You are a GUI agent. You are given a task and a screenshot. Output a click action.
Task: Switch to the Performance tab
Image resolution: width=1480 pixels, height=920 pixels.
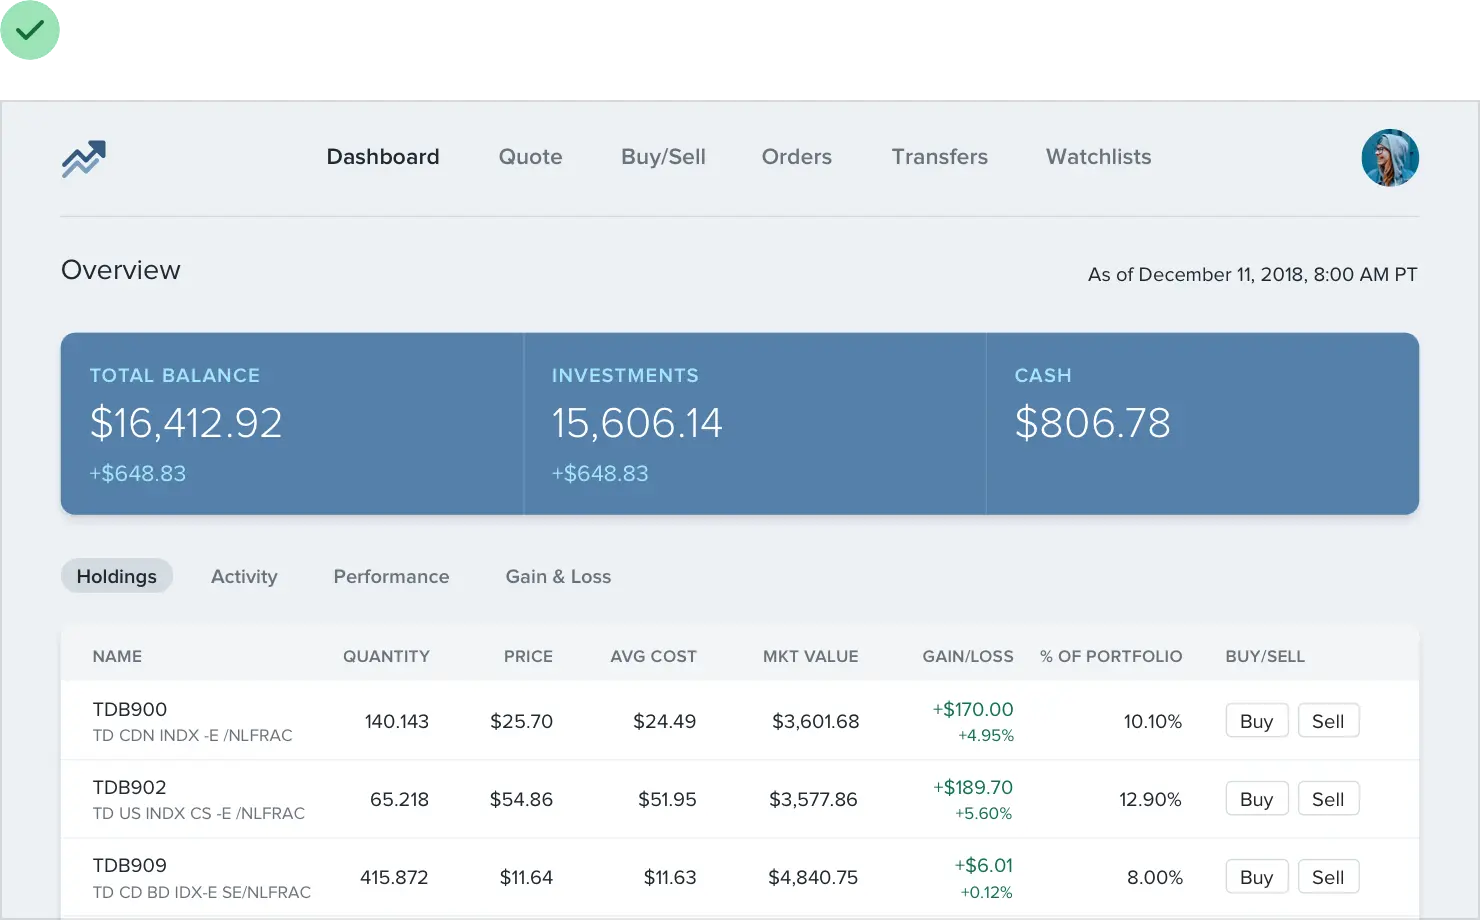pyautogui.click(x=391, y=577)
